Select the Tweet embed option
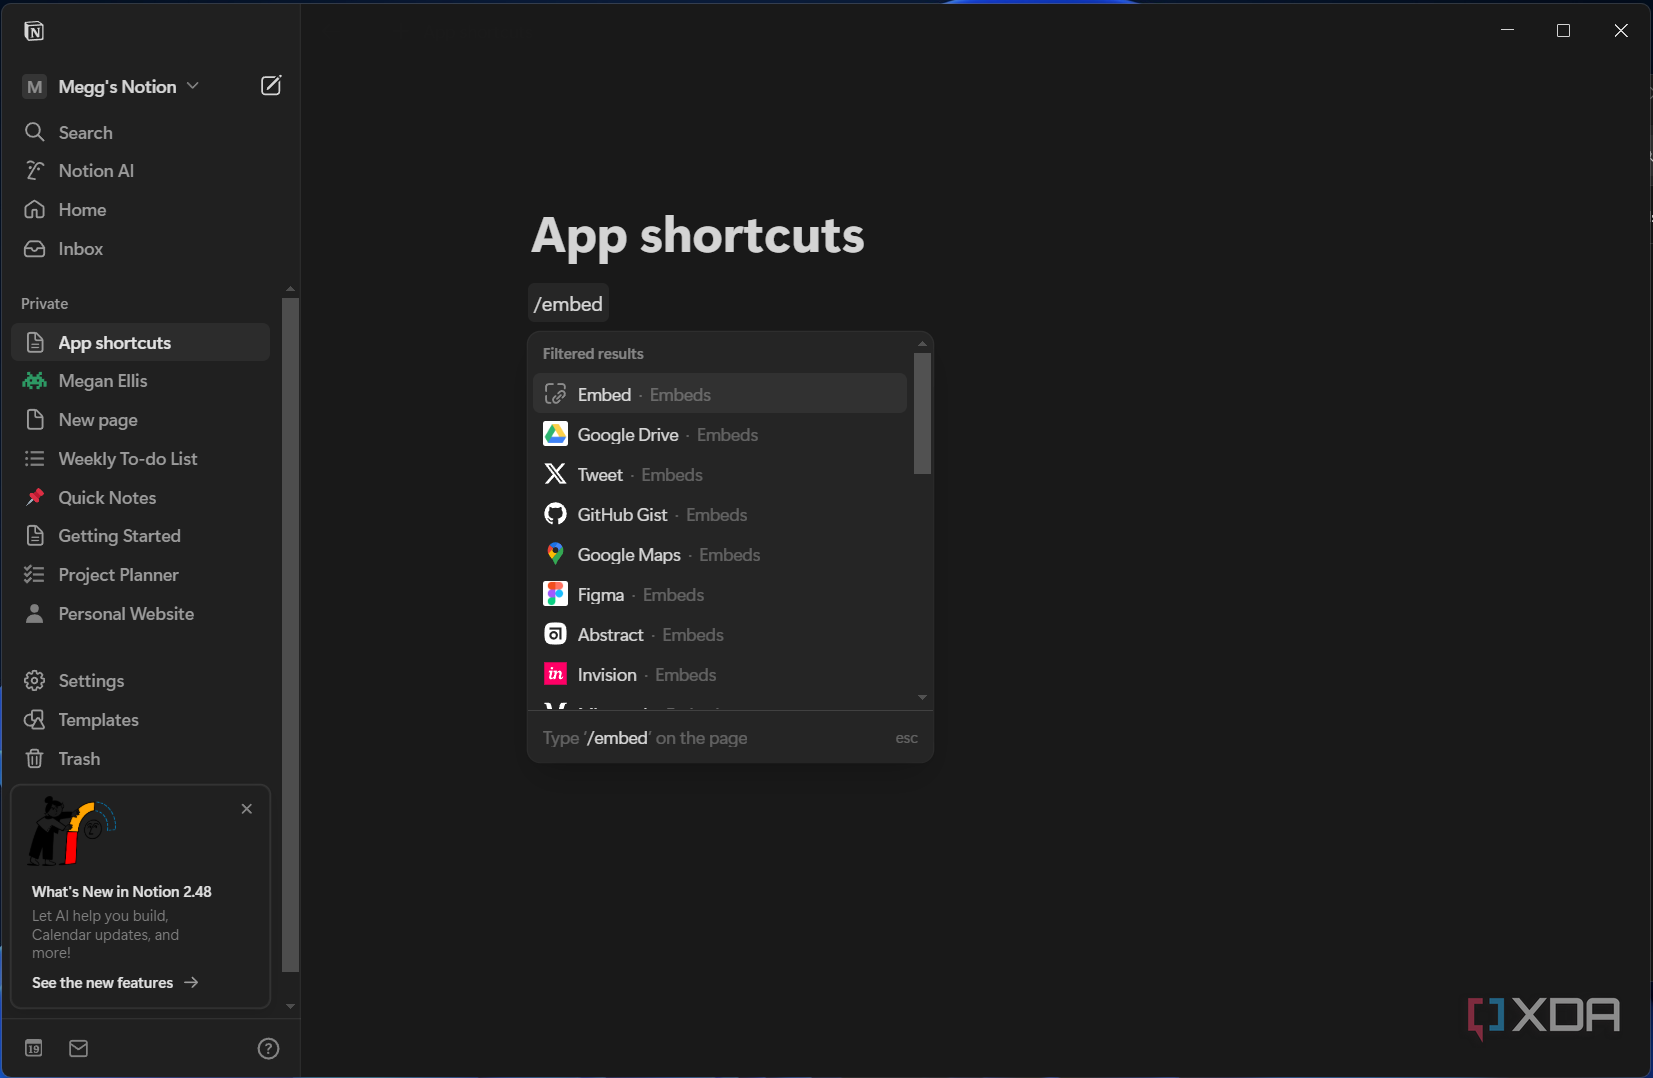The image size is (1653, 1078). [x=720, y=474]
